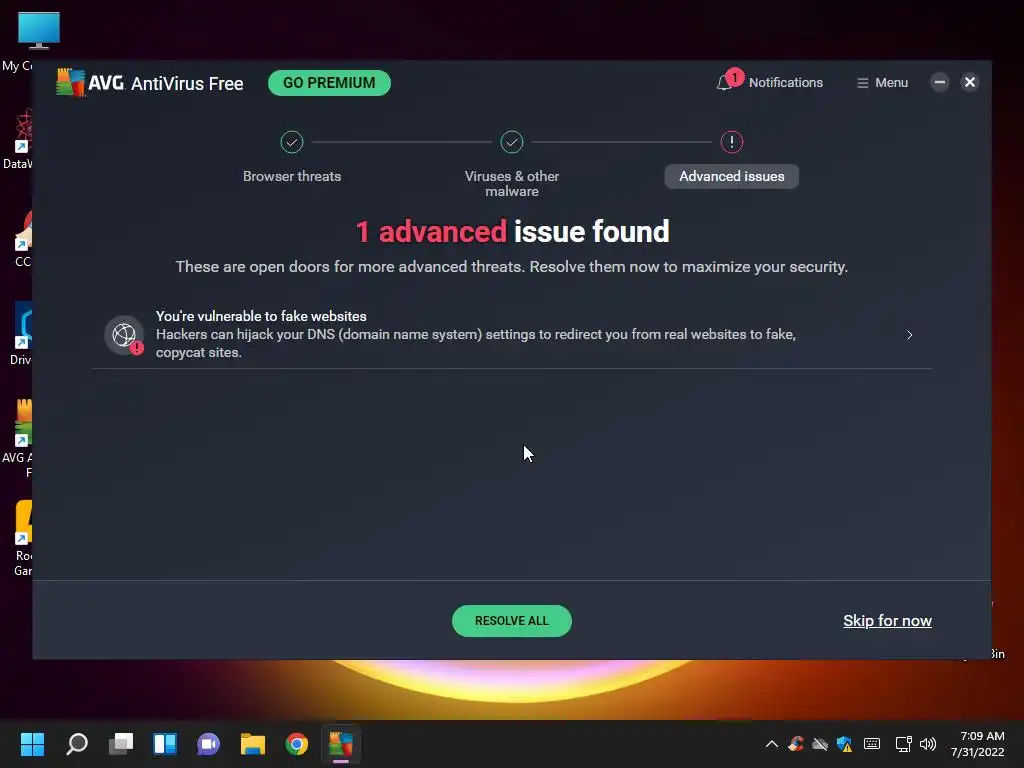
Task: Click the Advanced issues warning icon
Action: [x=731, y=142]
